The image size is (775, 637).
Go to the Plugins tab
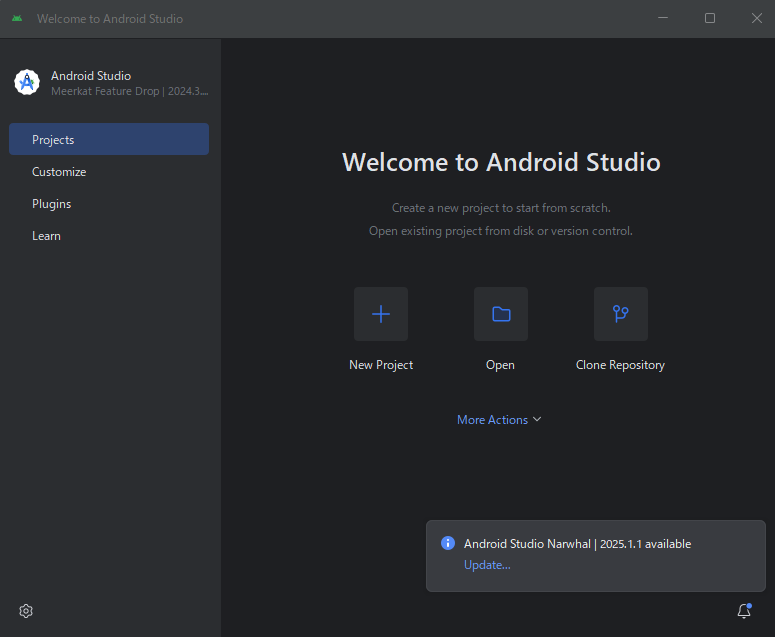109,204
